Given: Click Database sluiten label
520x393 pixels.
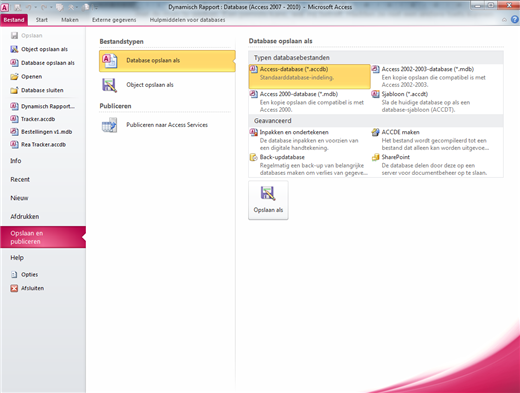Looking at the screenshot, I should (x=42, y=90).
